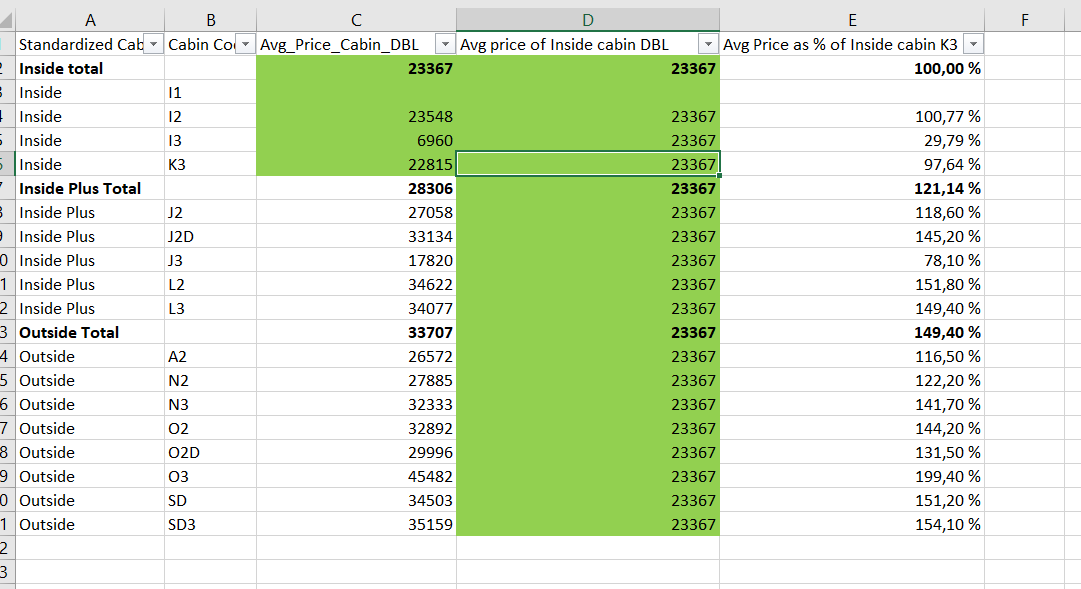The width and height of the screenshot is (1081, 589).
Task: Click the percentage 100,77 %
Action: pyautogui.click(x=947, y=117)
